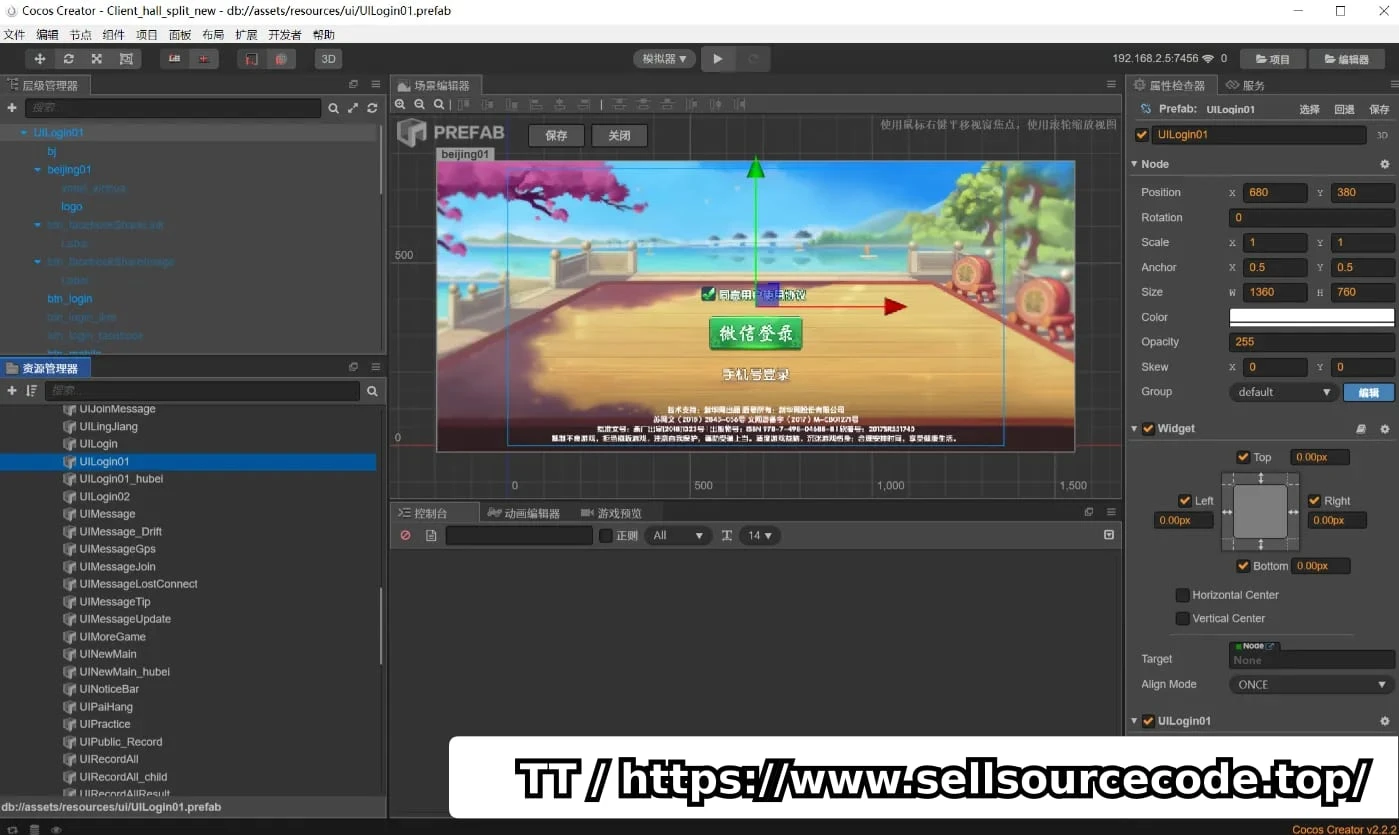This screenshot has width=1399, height=835.
Task: Uncheck the Widget Left alignment
Action: tap(1184, 501)
